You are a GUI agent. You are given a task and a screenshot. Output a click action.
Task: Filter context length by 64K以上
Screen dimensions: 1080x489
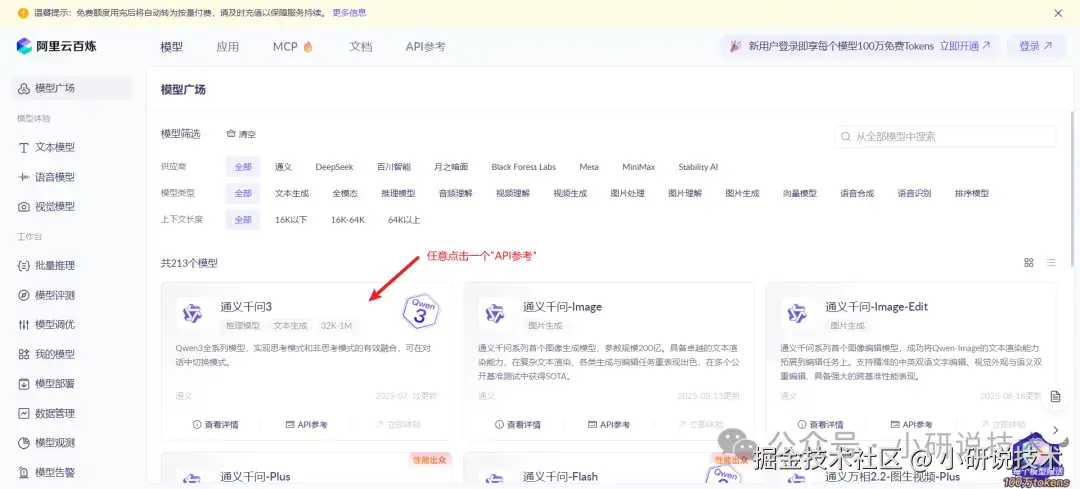(404, 220)
